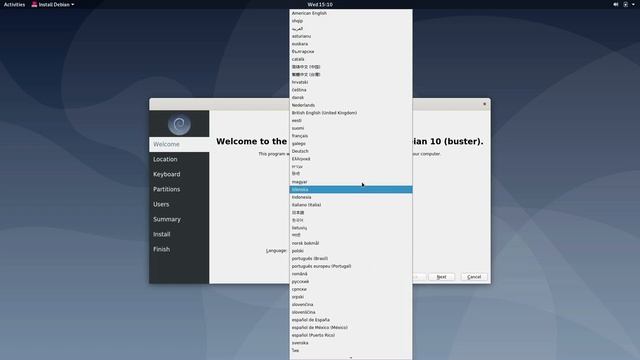
Task: Choose português (Brasil) from language list
Action: (351, 258)
